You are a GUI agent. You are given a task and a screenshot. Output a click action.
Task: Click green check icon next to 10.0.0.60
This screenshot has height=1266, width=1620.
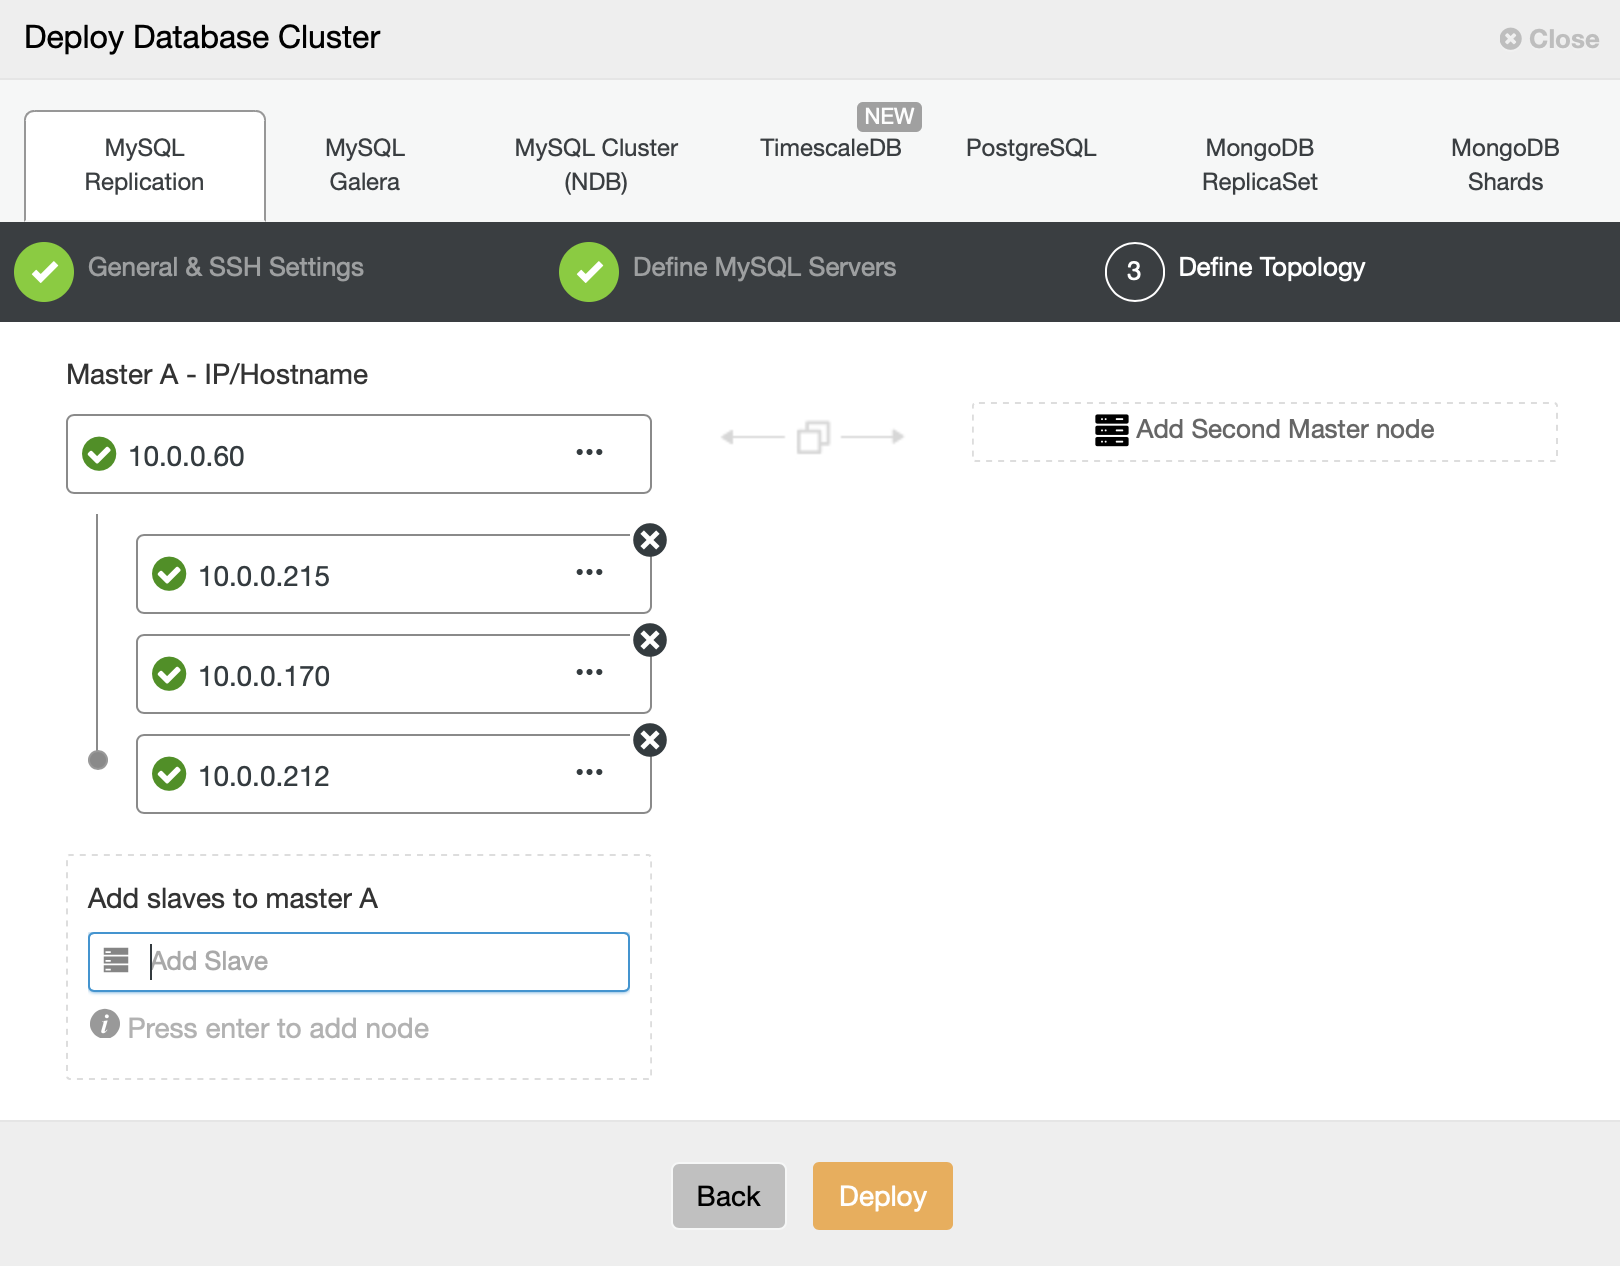pos(99,454)
